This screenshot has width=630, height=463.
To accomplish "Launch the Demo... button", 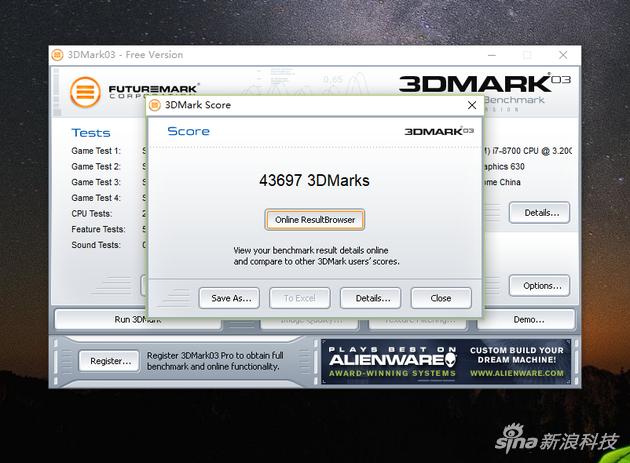I will [x=526, y=320].
